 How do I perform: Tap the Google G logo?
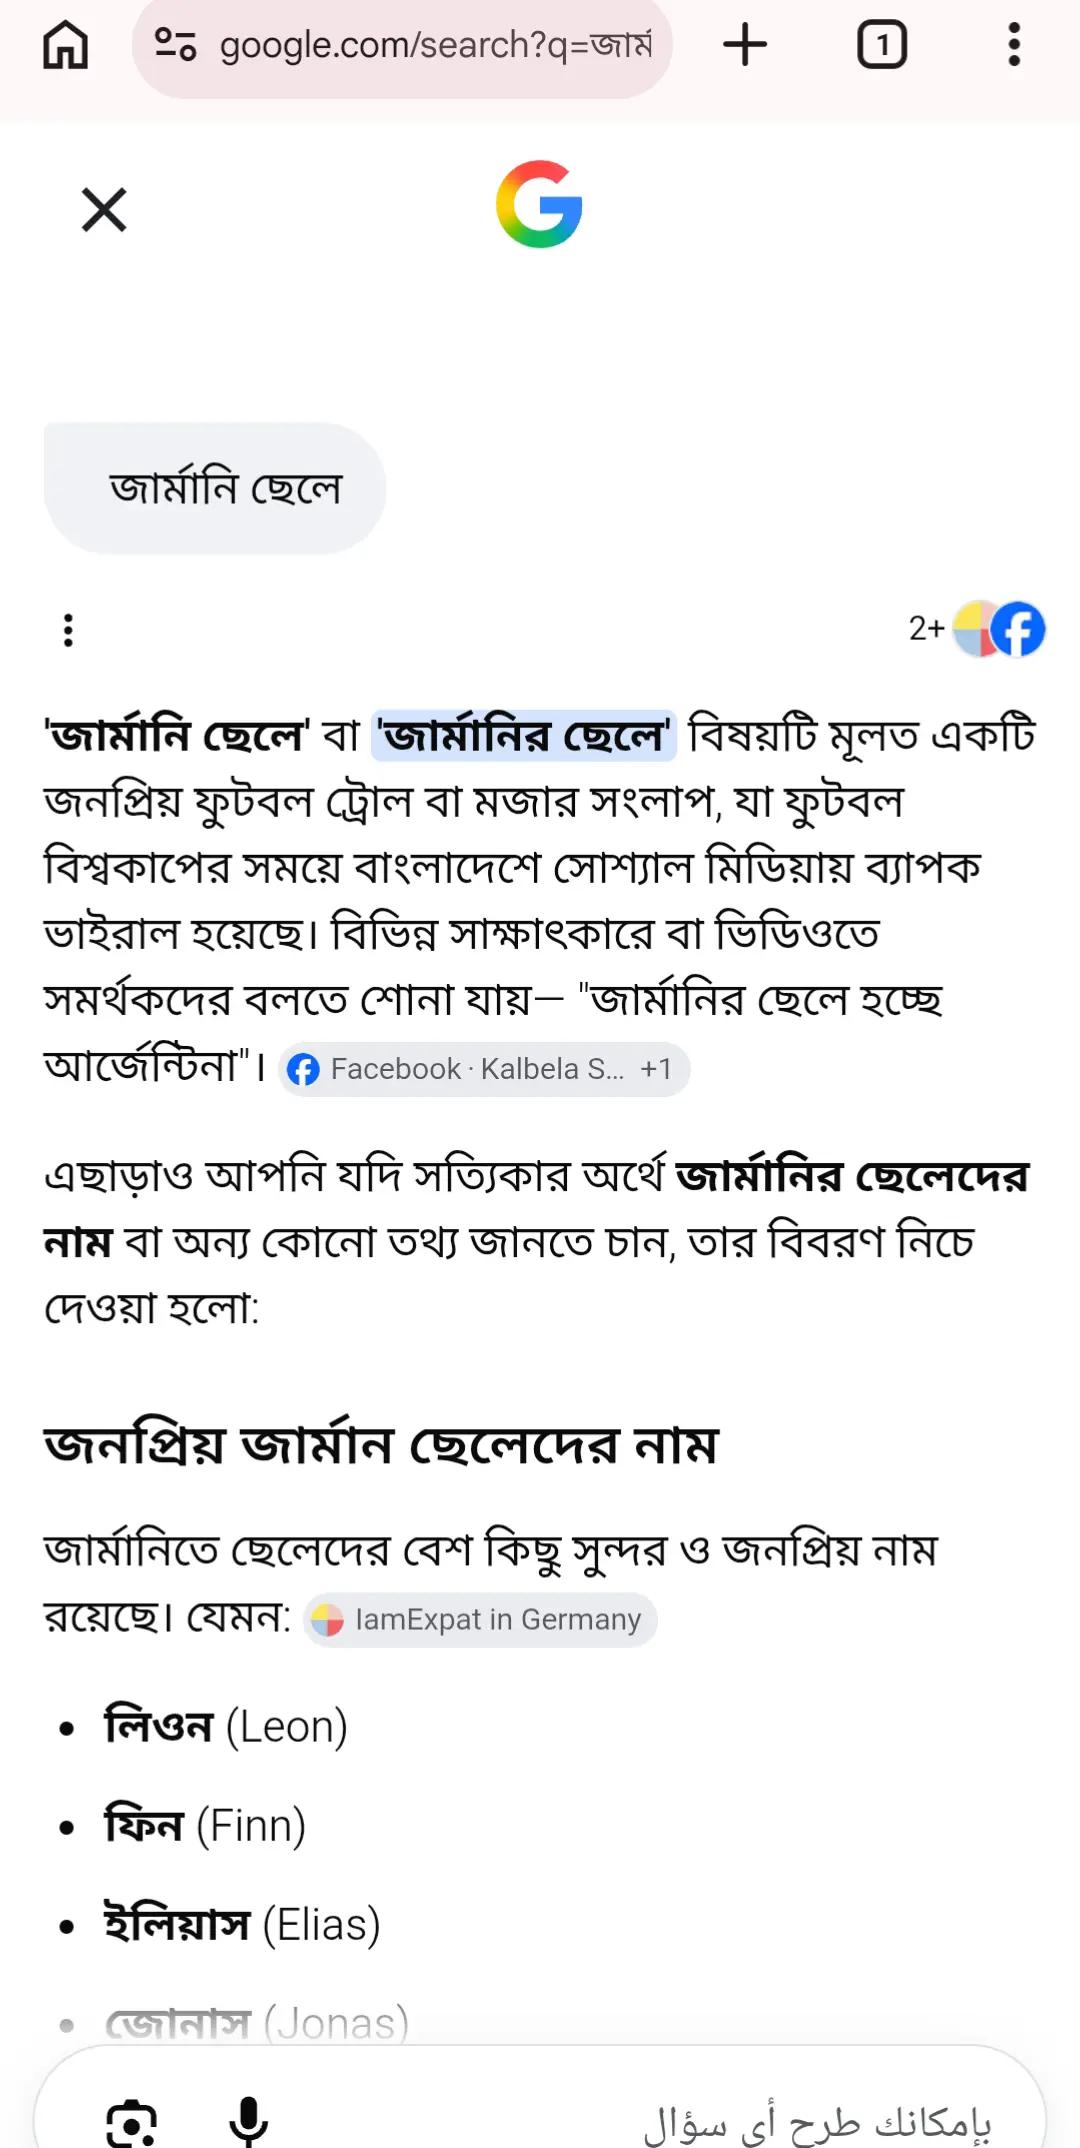click(540, 204)
